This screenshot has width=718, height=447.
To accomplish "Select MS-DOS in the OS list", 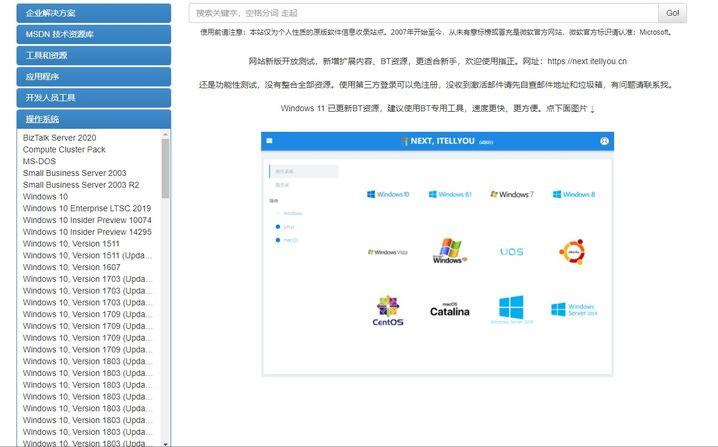I will [39, 161].
